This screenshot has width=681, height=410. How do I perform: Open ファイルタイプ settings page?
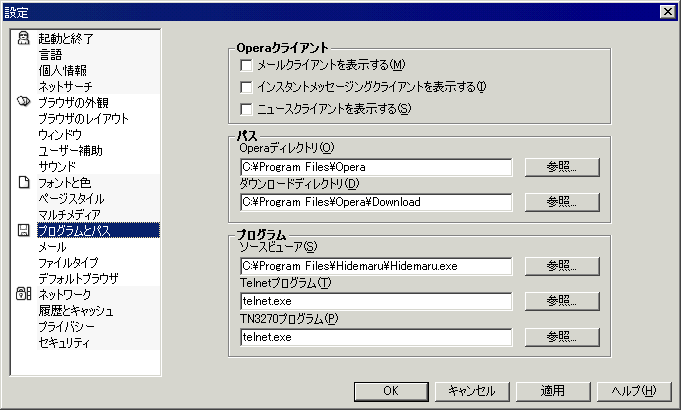69,262
